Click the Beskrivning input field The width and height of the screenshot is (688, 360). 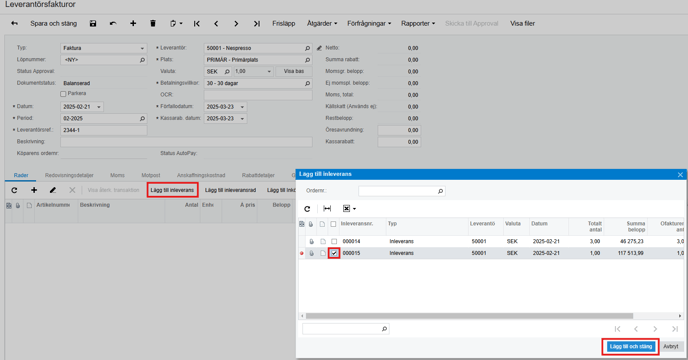tap(186, 142)
